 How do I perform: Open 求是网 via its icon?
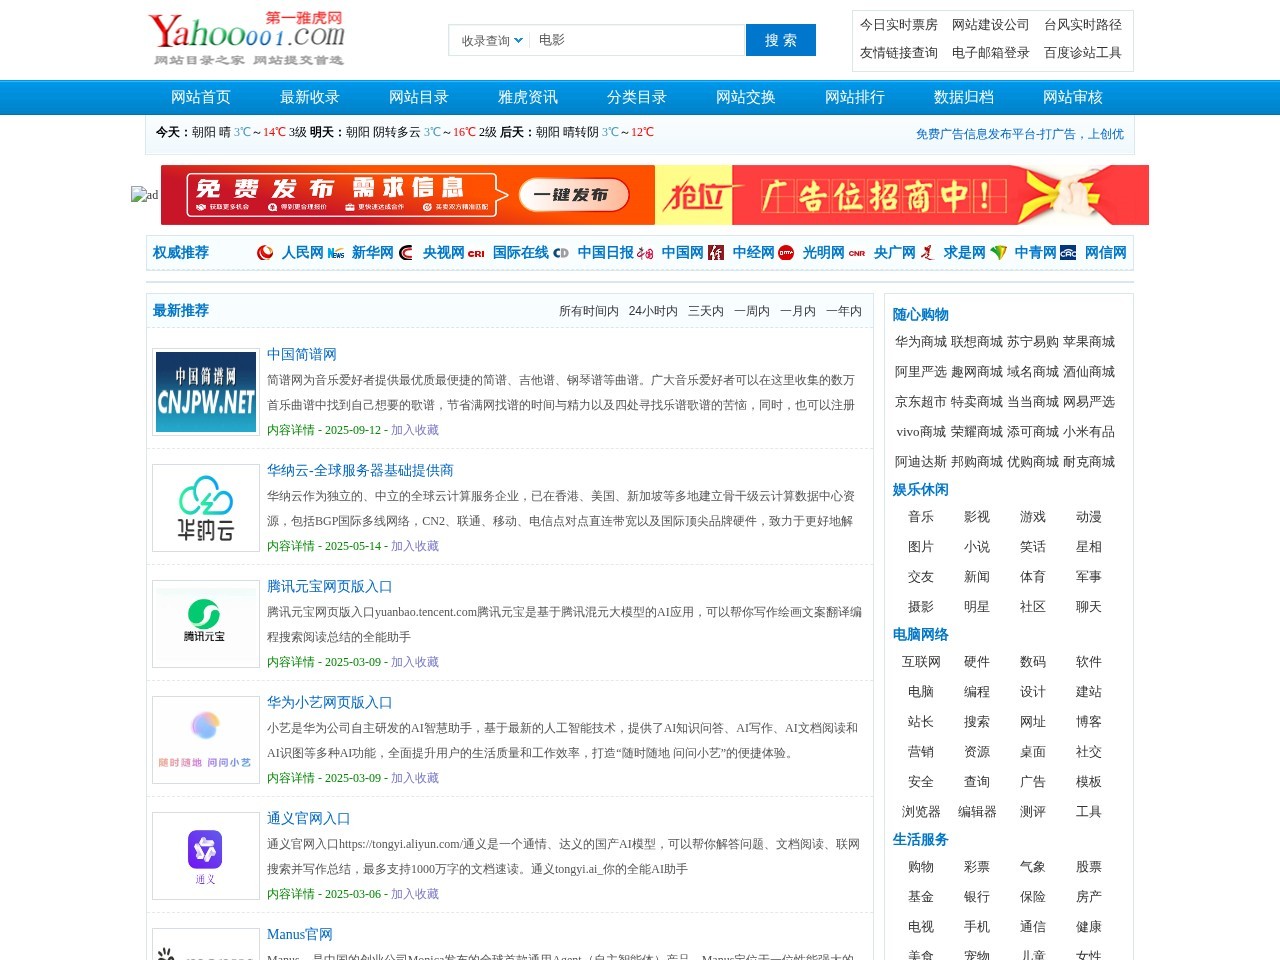[x=928, y=253]
